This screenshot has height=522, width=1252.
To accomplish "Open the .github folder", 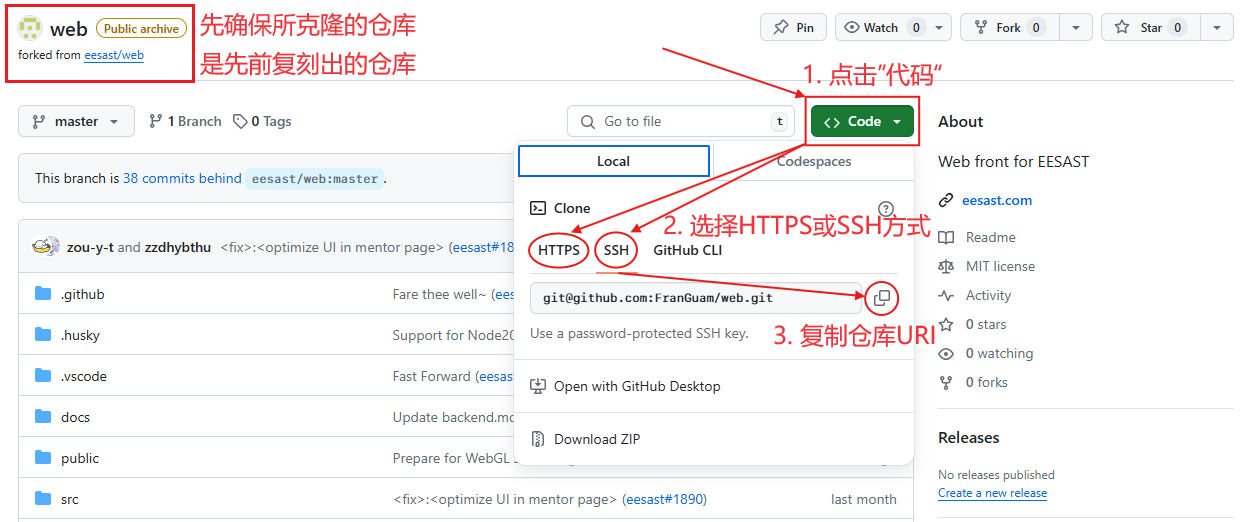I will pos(82,294).
